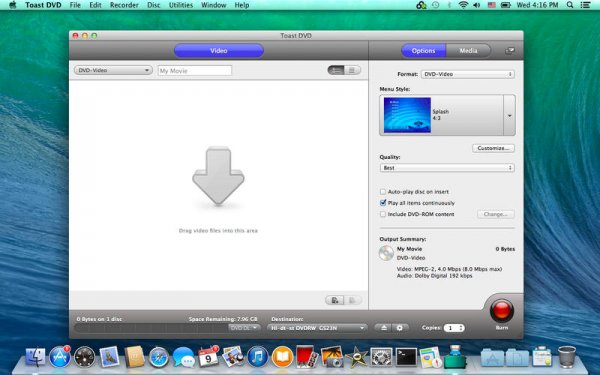Click the Copies stepper arrows
The height and width of the screenshot is (375, 600).
pyautogui.click(x=461, y=328)
